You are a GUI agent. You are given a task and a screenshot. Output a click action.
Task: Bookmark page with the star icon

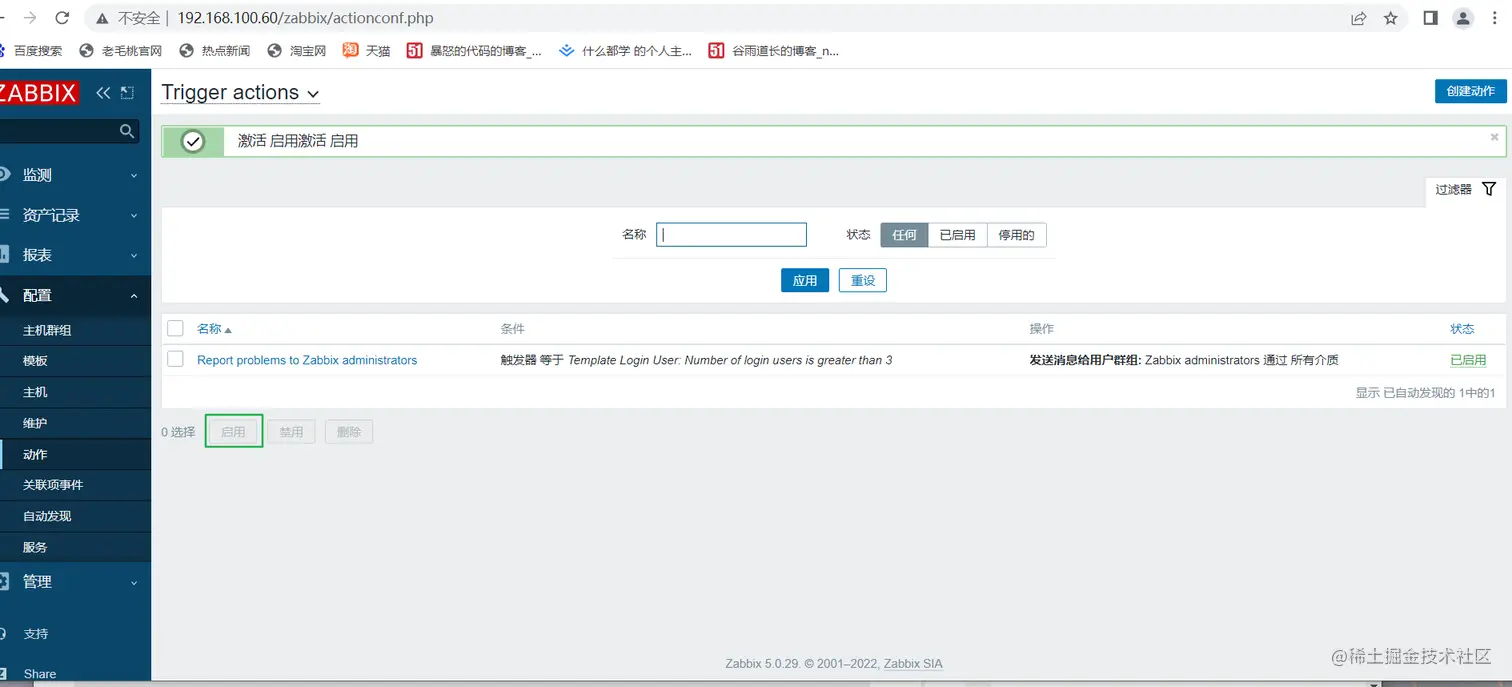(1390, 18)
